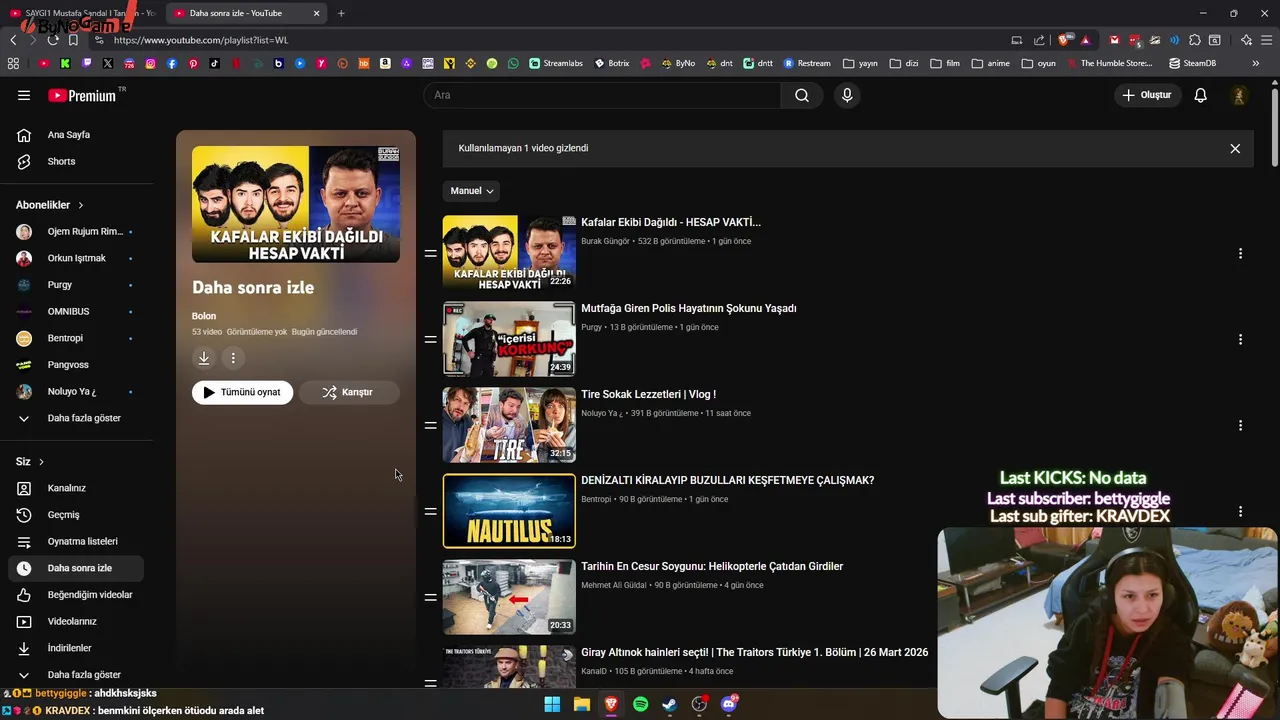The height and width of the screenshot is (720, 1280).
Task: Open Streamlabs bookmark
Action: 556,63
